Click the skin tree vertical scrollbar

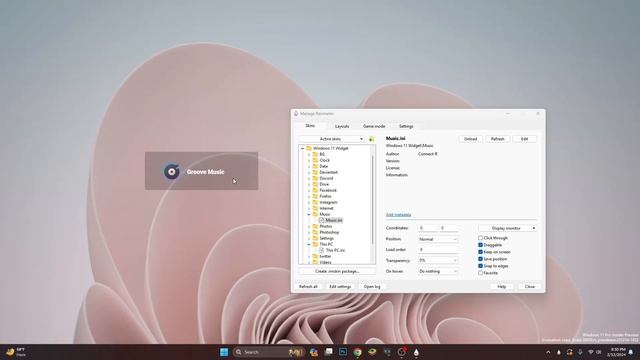[x=373, y=200]
